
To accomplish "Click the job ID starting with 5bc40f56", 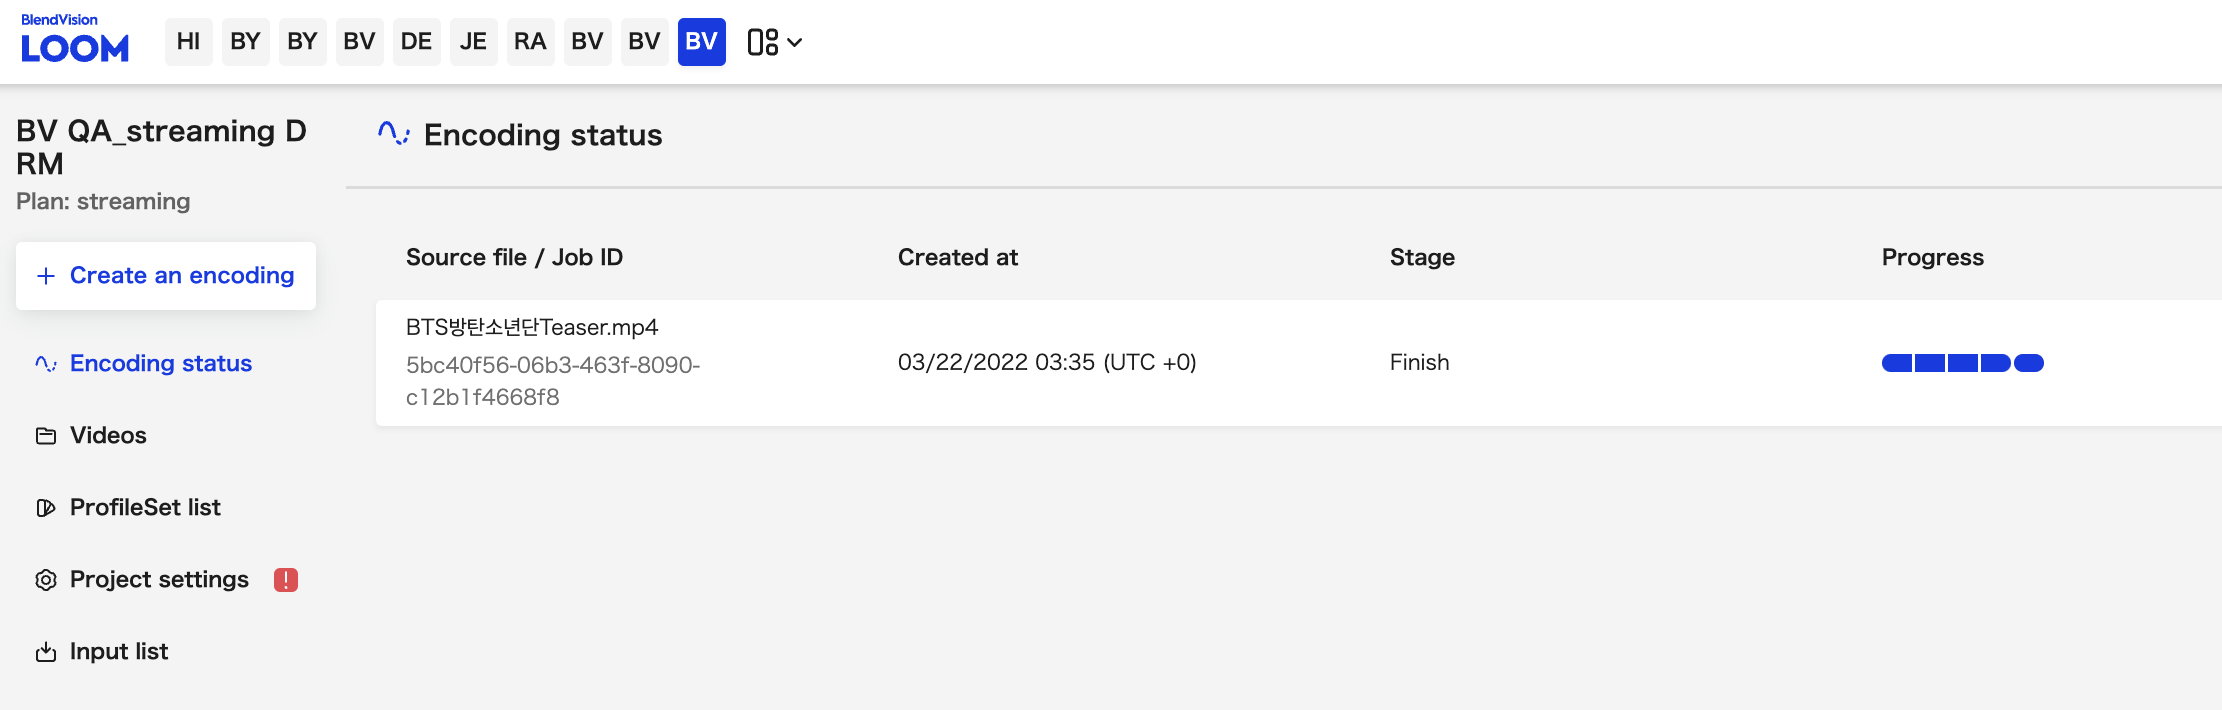I will [x=552, y=381].
